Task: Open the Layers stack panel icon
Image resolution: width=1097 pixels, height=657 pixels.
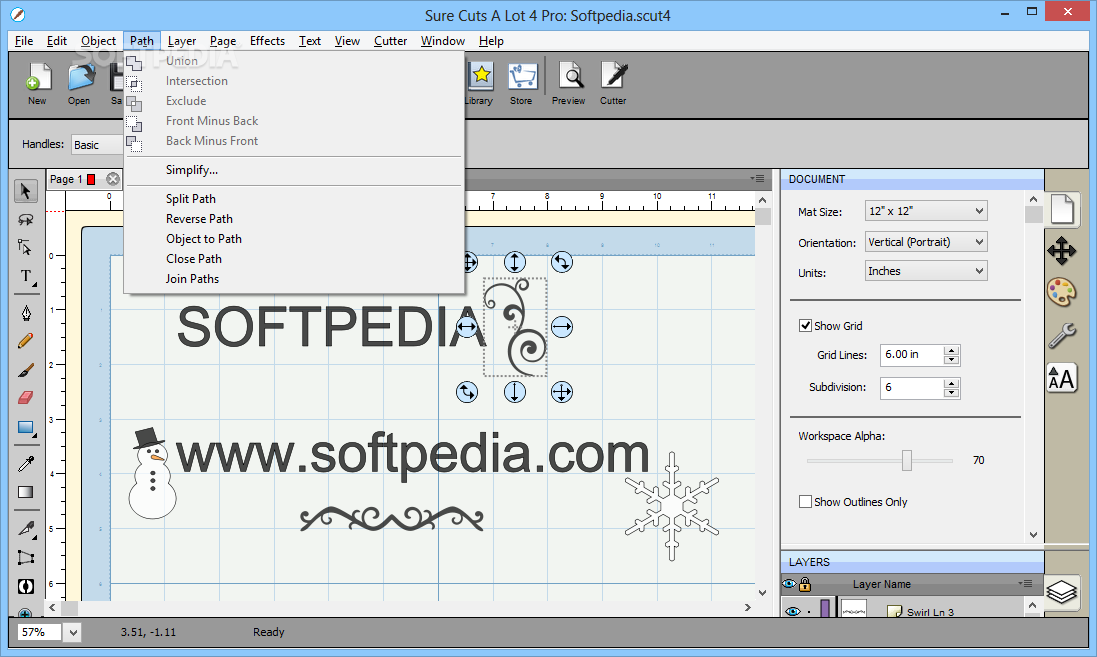Action: tap(1062, 593)
